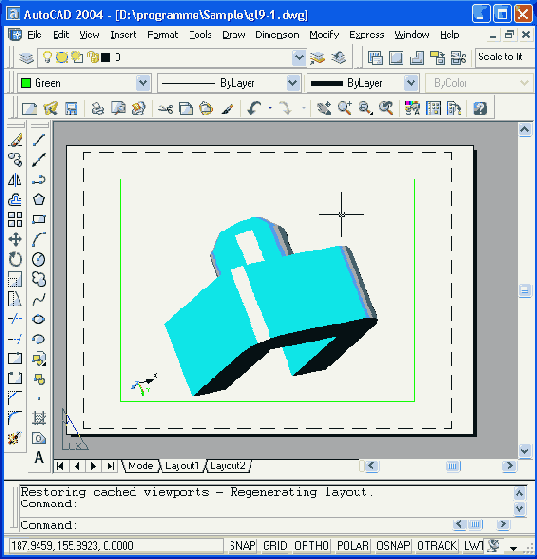Toggle LWT lineweight display in status bar
This screenshot has width=537, height=559.
point(474,545)
